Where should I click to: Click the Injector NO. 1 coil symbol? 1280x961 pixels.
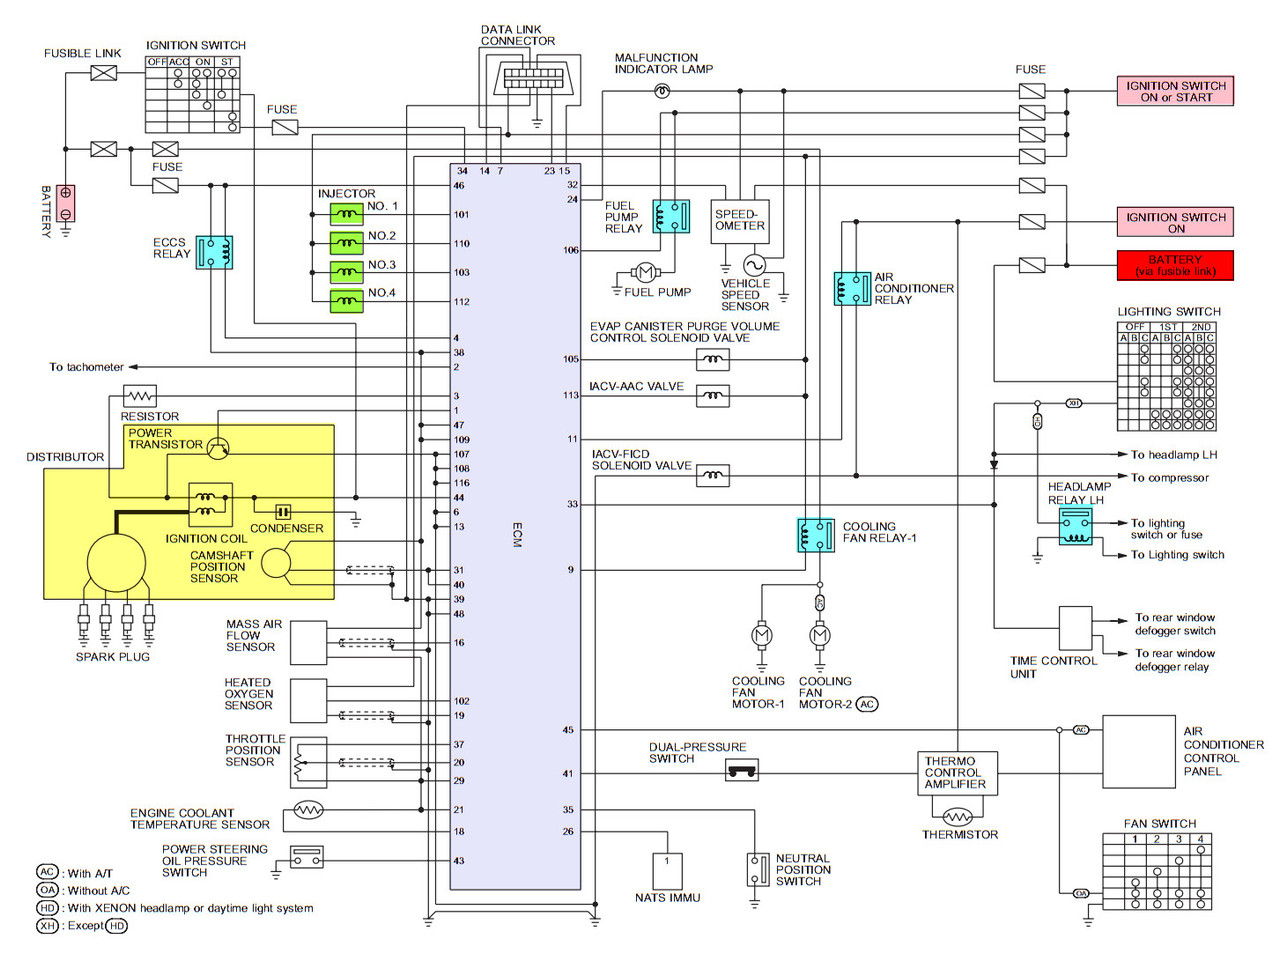point(347,214)
